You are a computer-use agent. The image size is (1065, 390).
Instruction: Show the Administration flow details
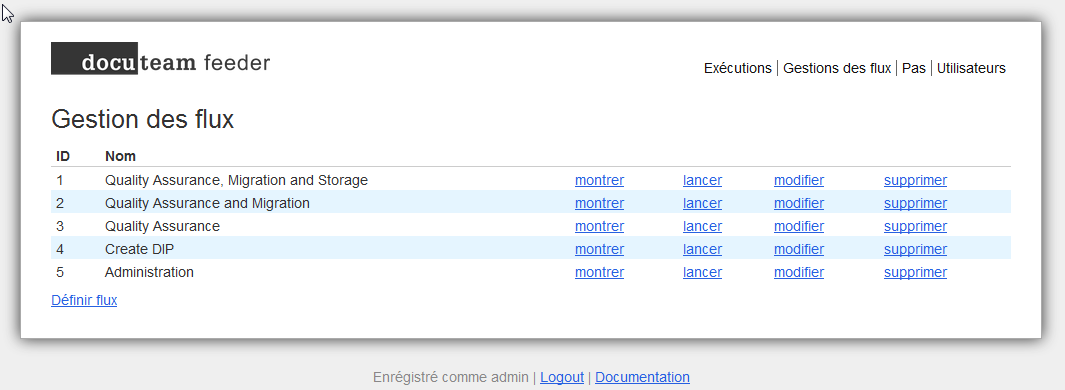pyautogui.click(x=599, y=272)
